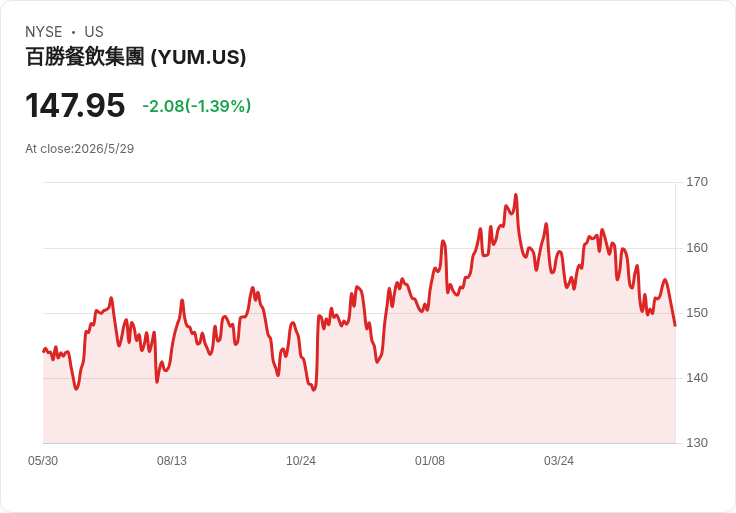Click the stock title YUM.US
This screenshot has height=513, width=736.
pos(136,57)
